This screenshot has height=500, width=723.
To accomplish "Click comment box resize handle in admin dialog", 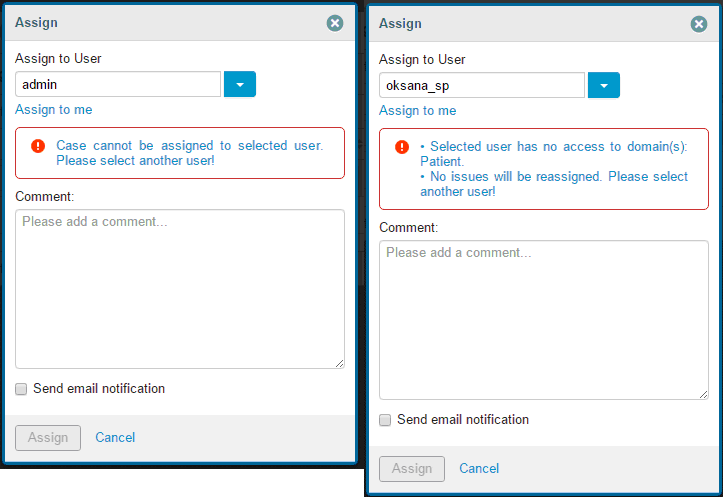I will 340,364.
